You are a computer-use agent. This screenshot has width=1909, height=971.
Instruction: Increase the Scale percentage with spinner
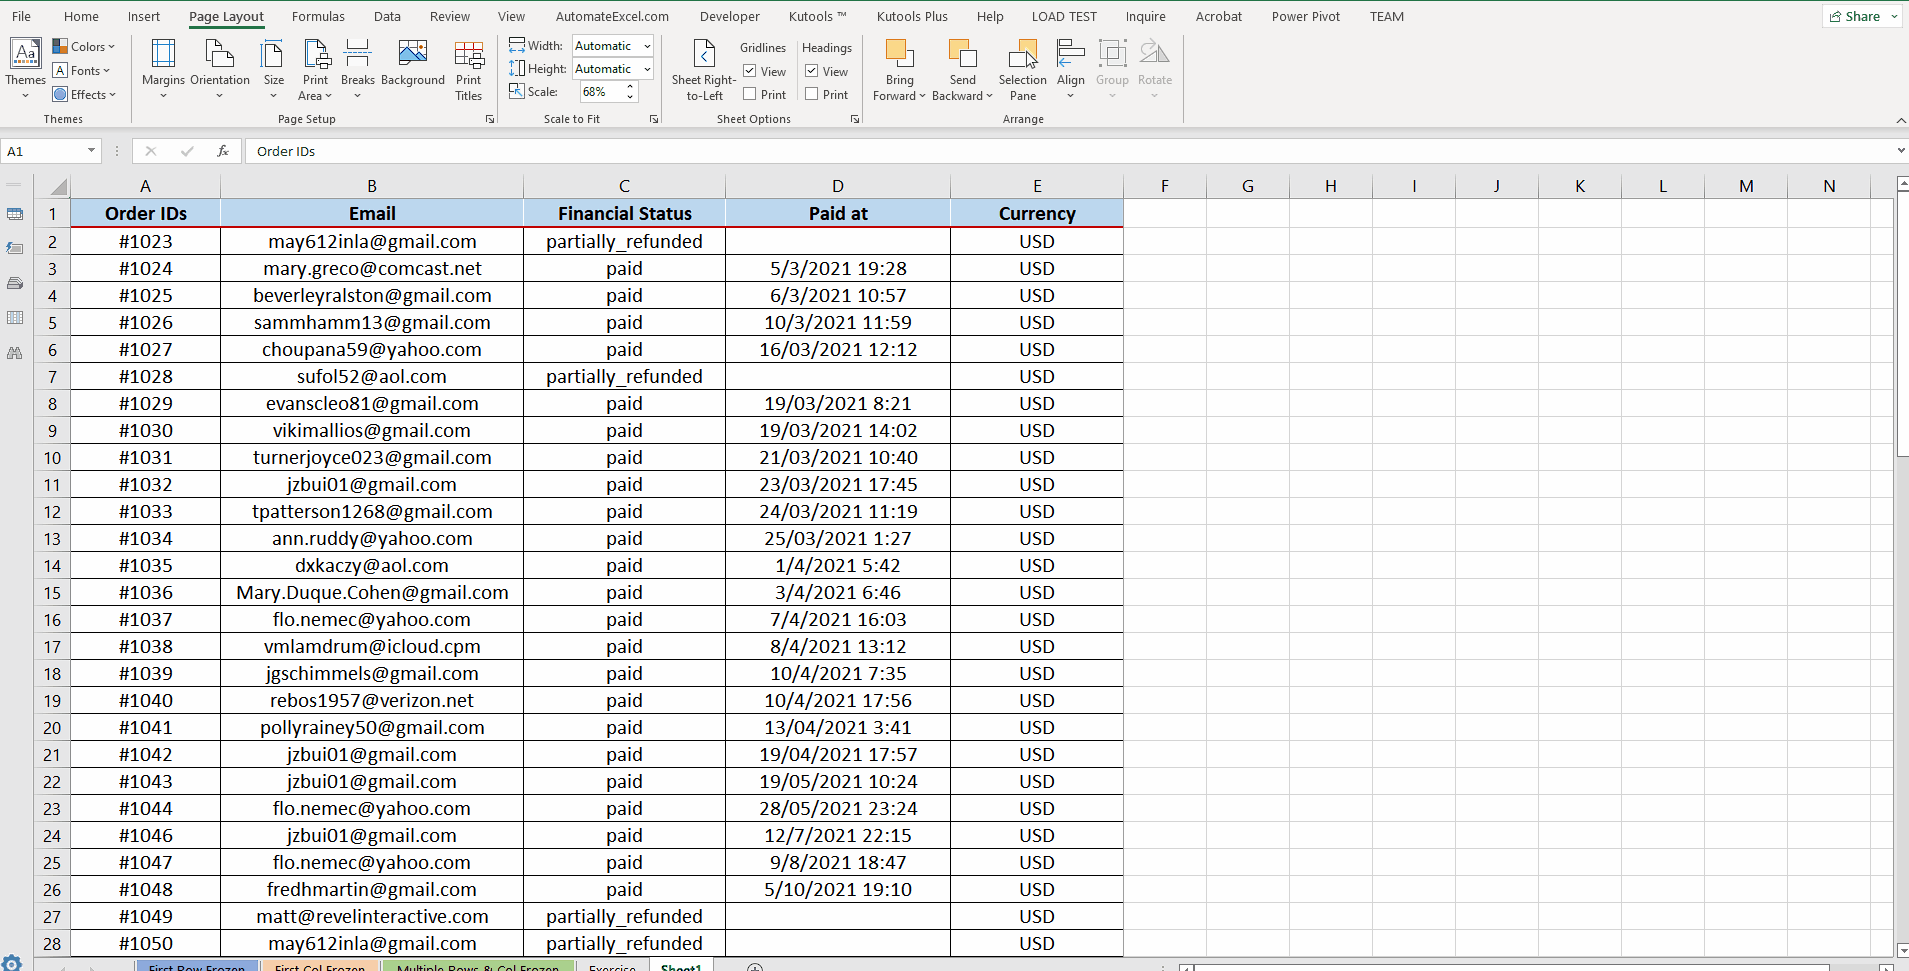630,87
